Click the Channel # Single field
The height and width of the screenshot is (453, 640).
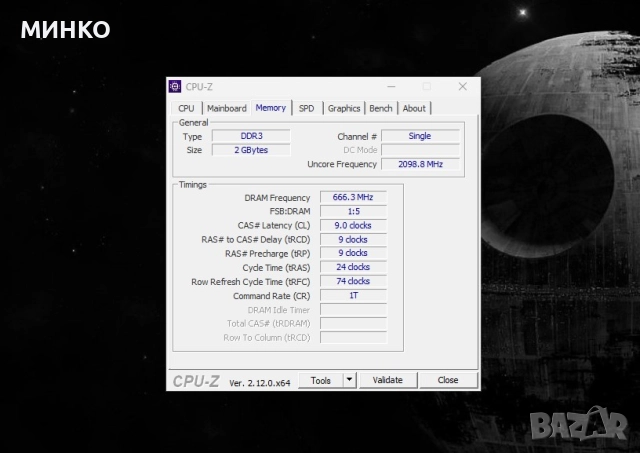tap(420, 136)
